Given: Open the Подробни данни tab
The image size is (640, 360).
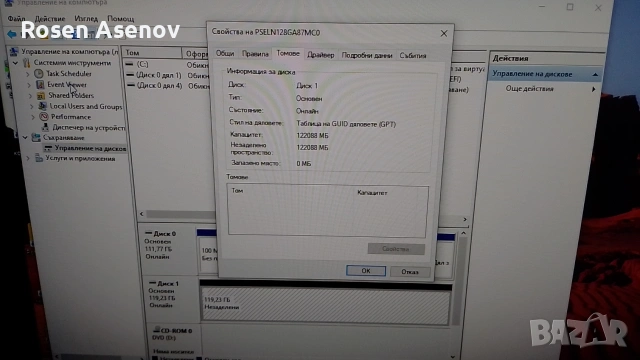Looking at the screenshot, I should tap(367, 55).
